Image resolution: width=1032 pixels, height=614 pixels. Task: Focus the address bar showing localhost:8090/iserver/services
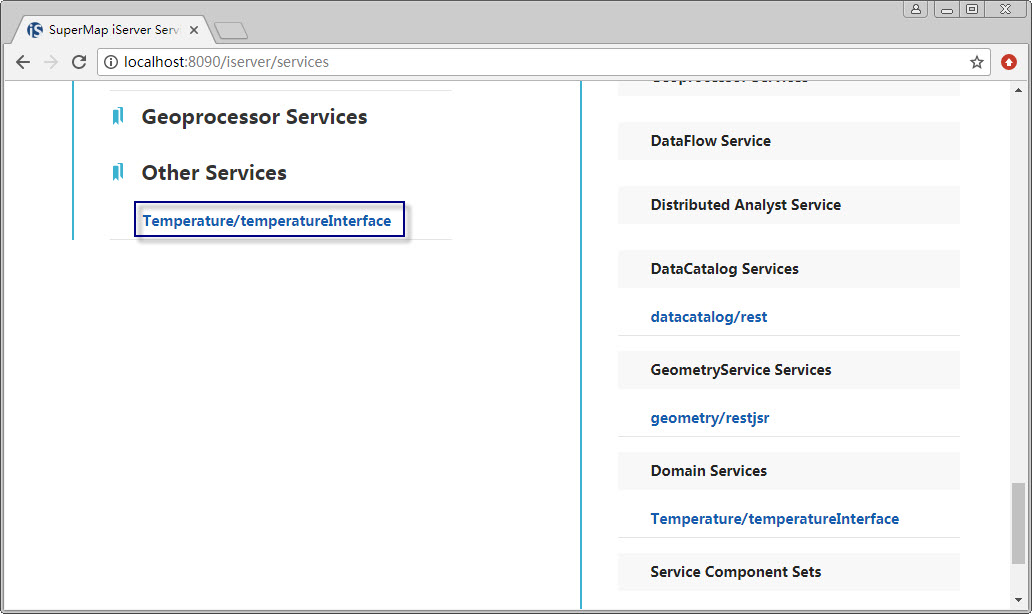540,62
